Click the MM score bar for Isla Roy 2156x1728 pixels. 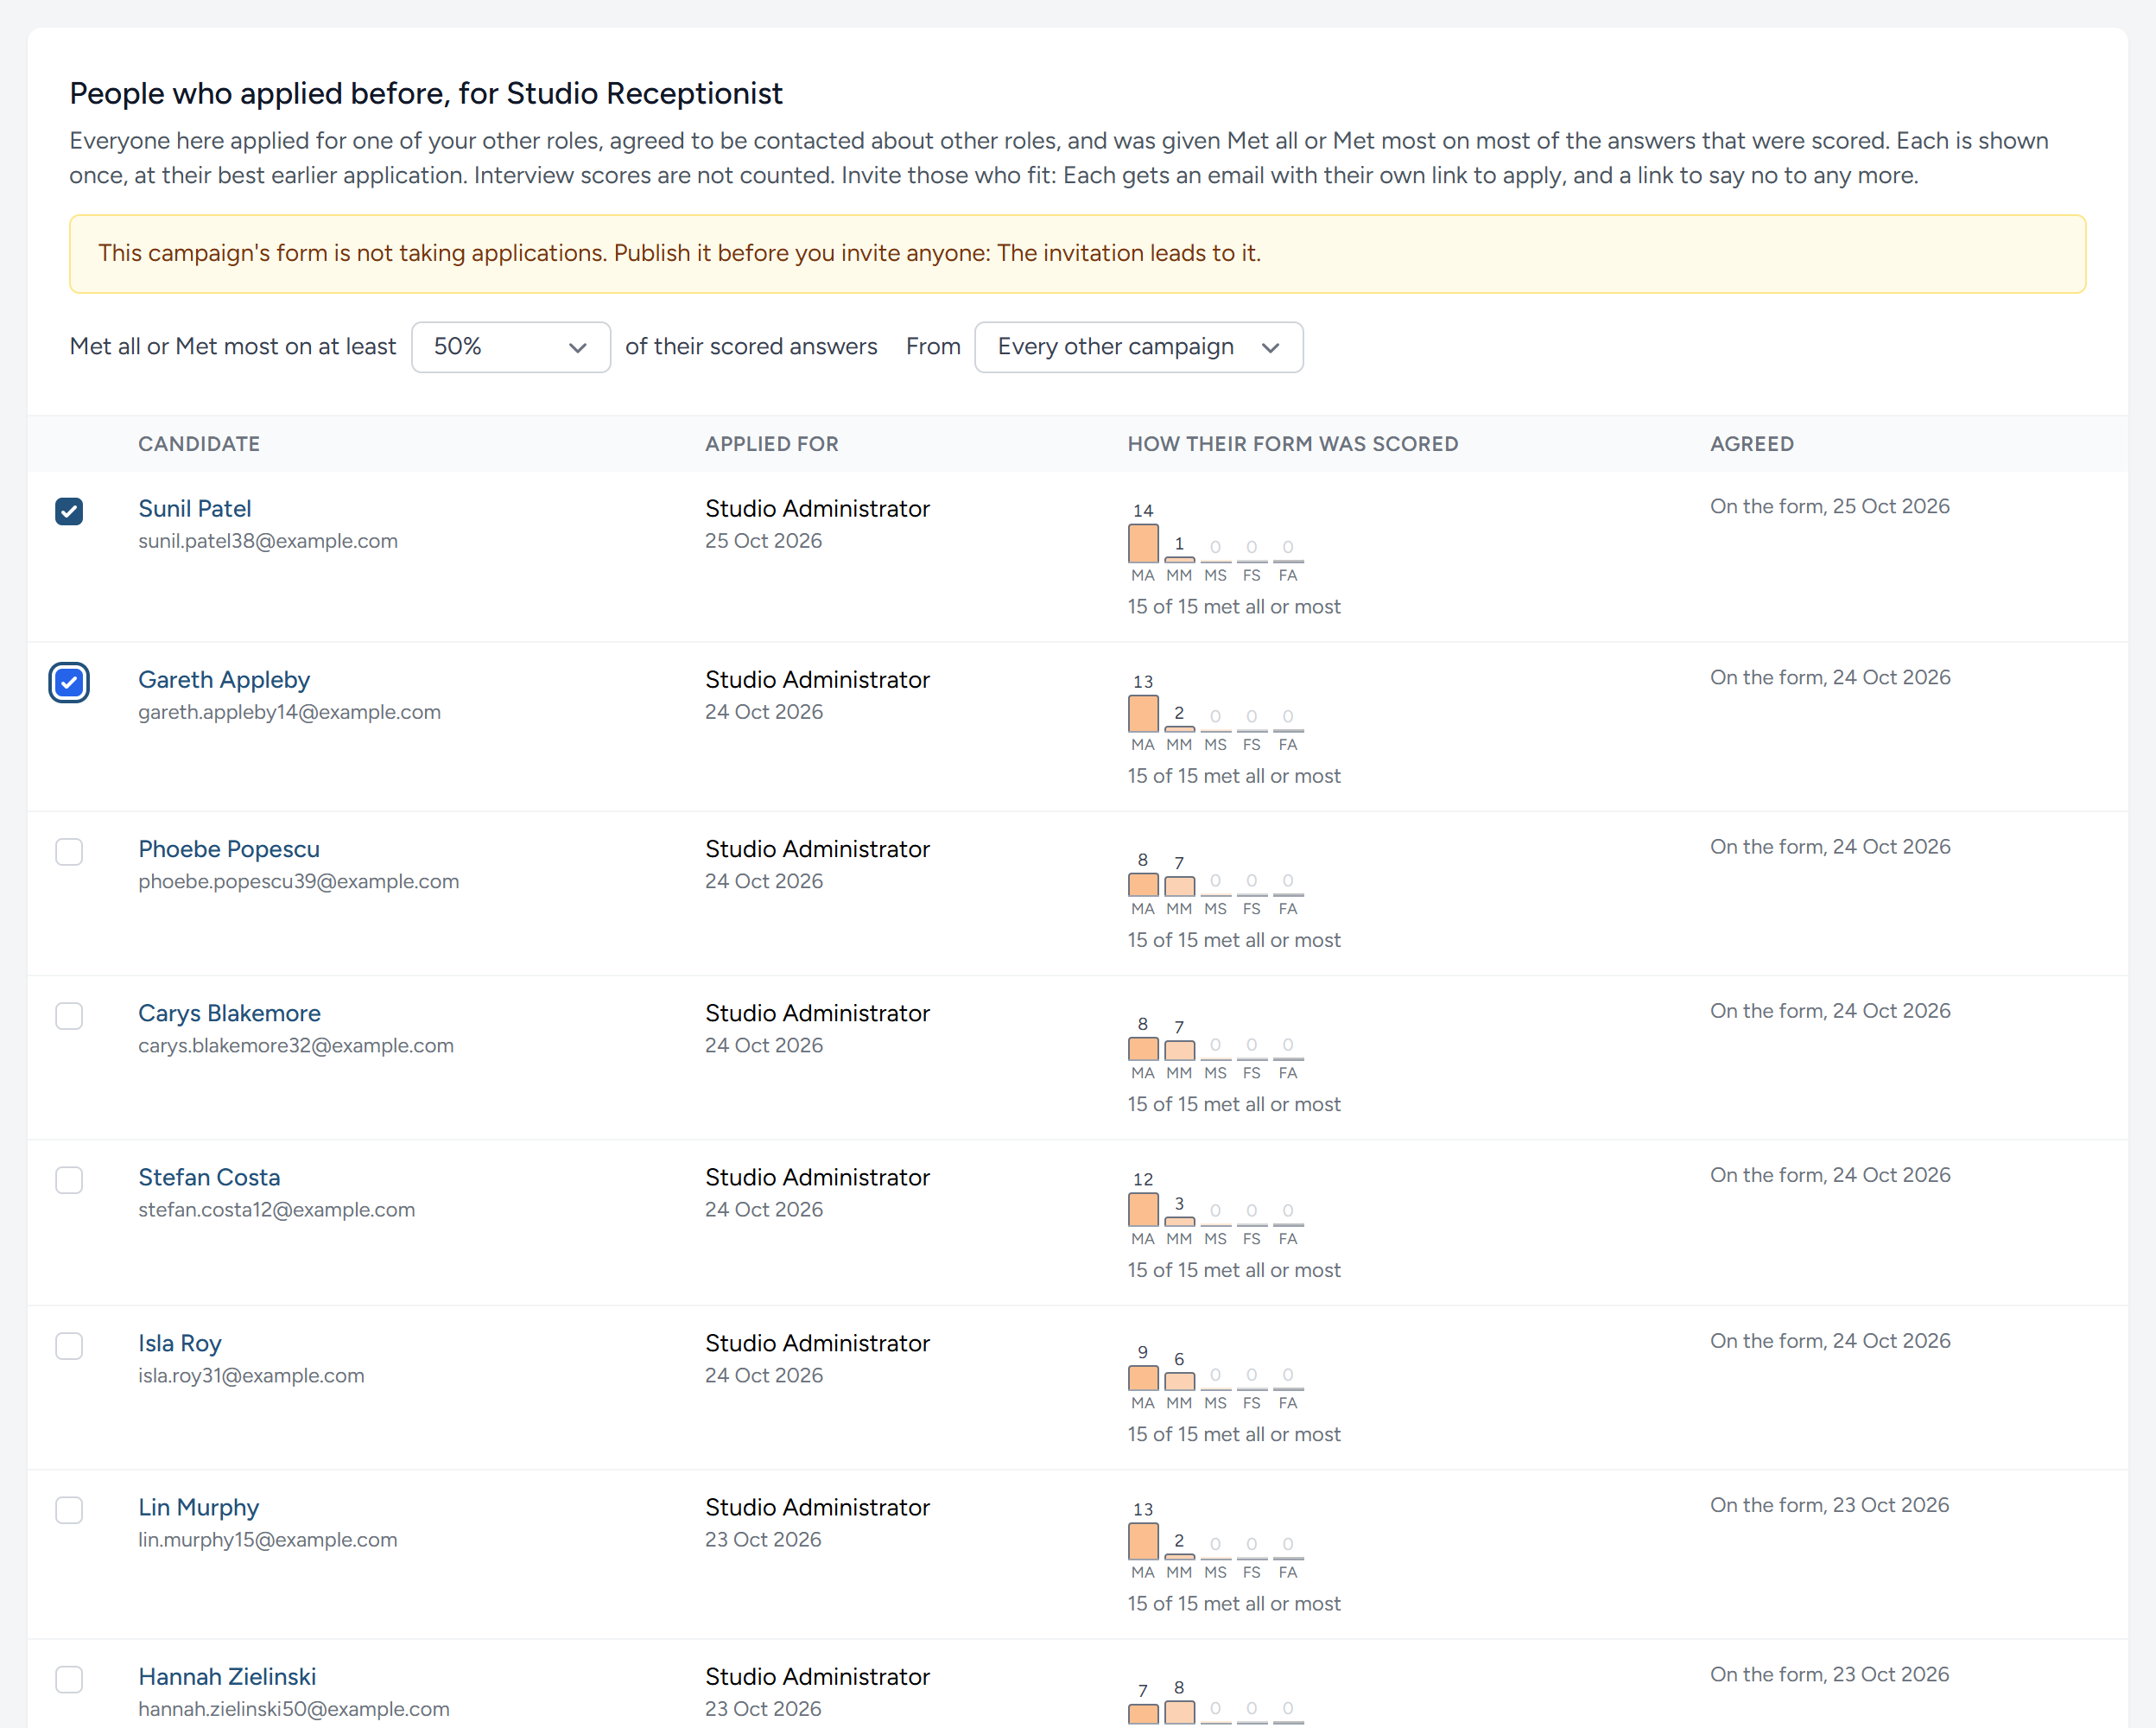click(x=1179, y=1381)
